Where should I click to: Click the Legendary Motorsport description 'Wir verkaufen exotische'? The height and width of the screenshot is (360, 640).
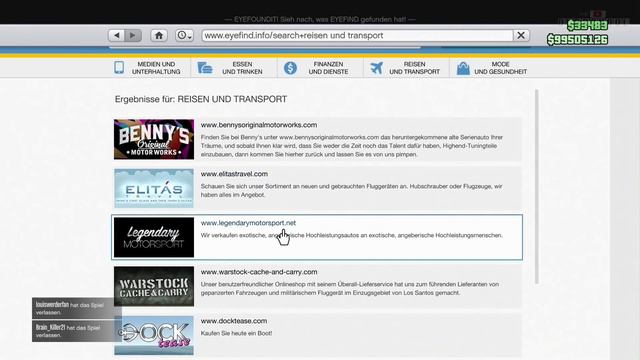[x=351, y=236]
